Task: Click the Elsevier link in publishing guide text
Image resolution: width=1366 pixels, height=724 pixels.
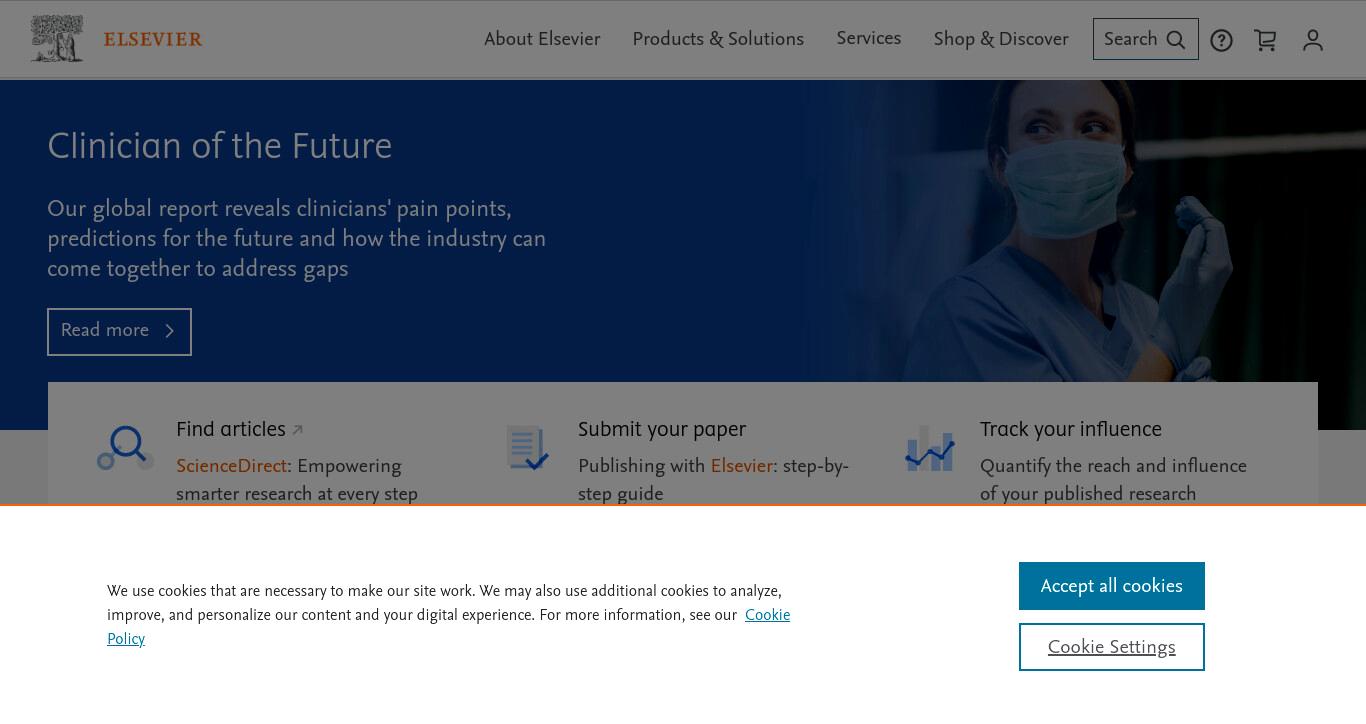Action: coord(741,466)
